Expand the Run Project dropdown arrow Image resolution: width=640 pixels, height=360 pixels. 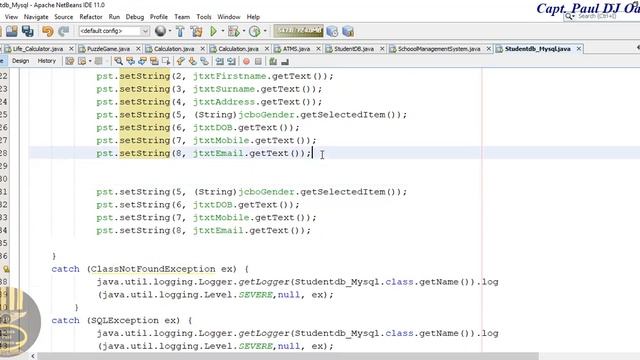[x=222, y=31]
